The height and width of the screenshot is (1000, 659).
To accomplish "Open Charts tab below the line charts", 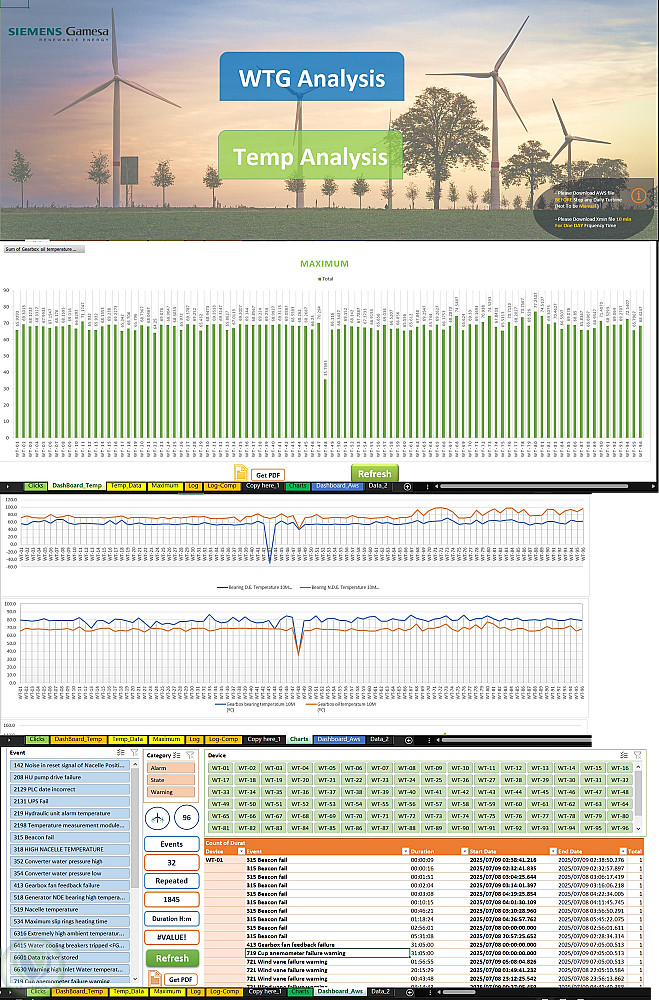I will tap(299, 740).
